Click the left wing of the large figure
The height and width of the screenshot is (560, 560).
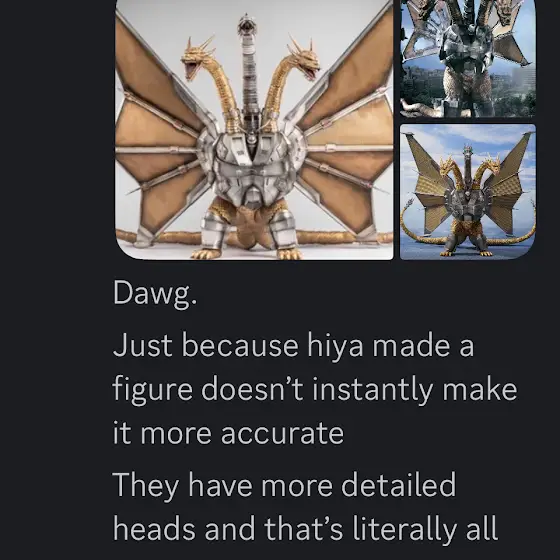click(x=159, y=132)
